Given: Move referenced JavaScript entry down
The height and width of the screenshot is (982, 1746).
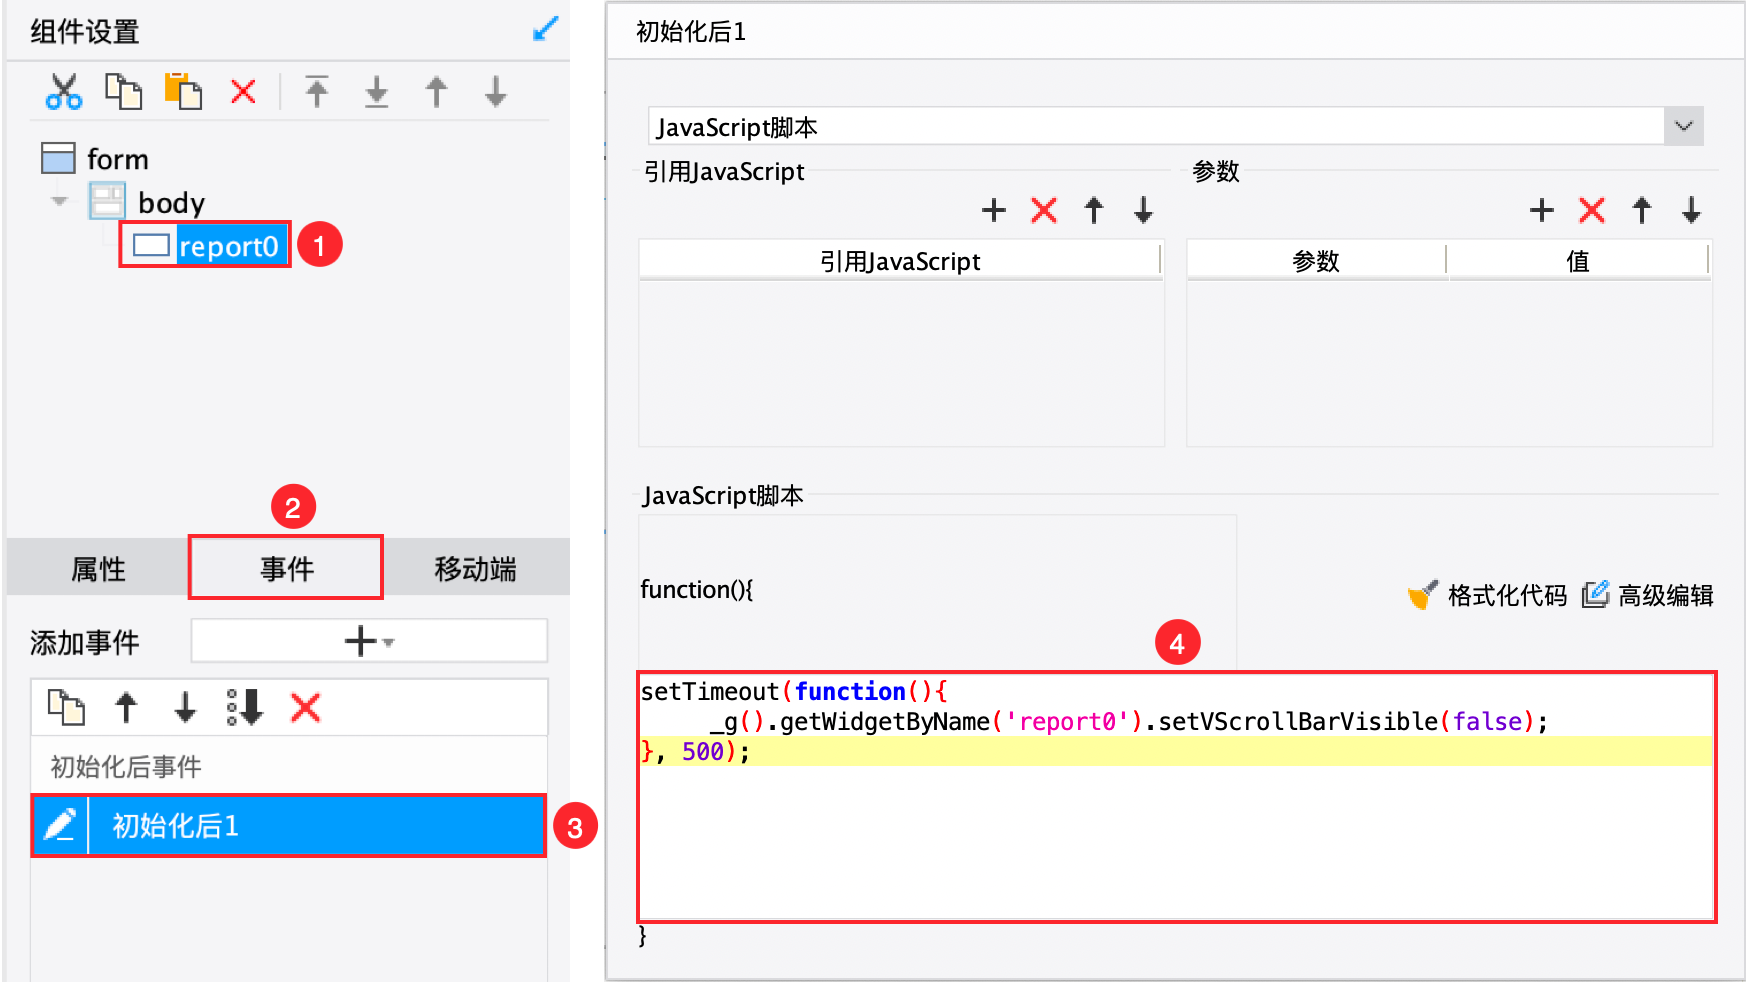Looking at the screenshot, I should point(1144,210).
